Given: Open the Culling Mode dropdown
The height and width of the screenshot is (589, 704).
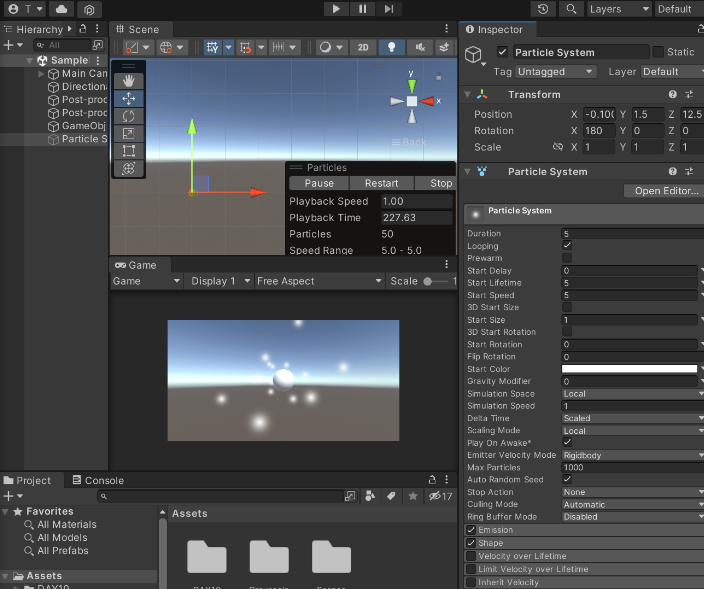Looking at the screenshot, I should pos(633,505).
